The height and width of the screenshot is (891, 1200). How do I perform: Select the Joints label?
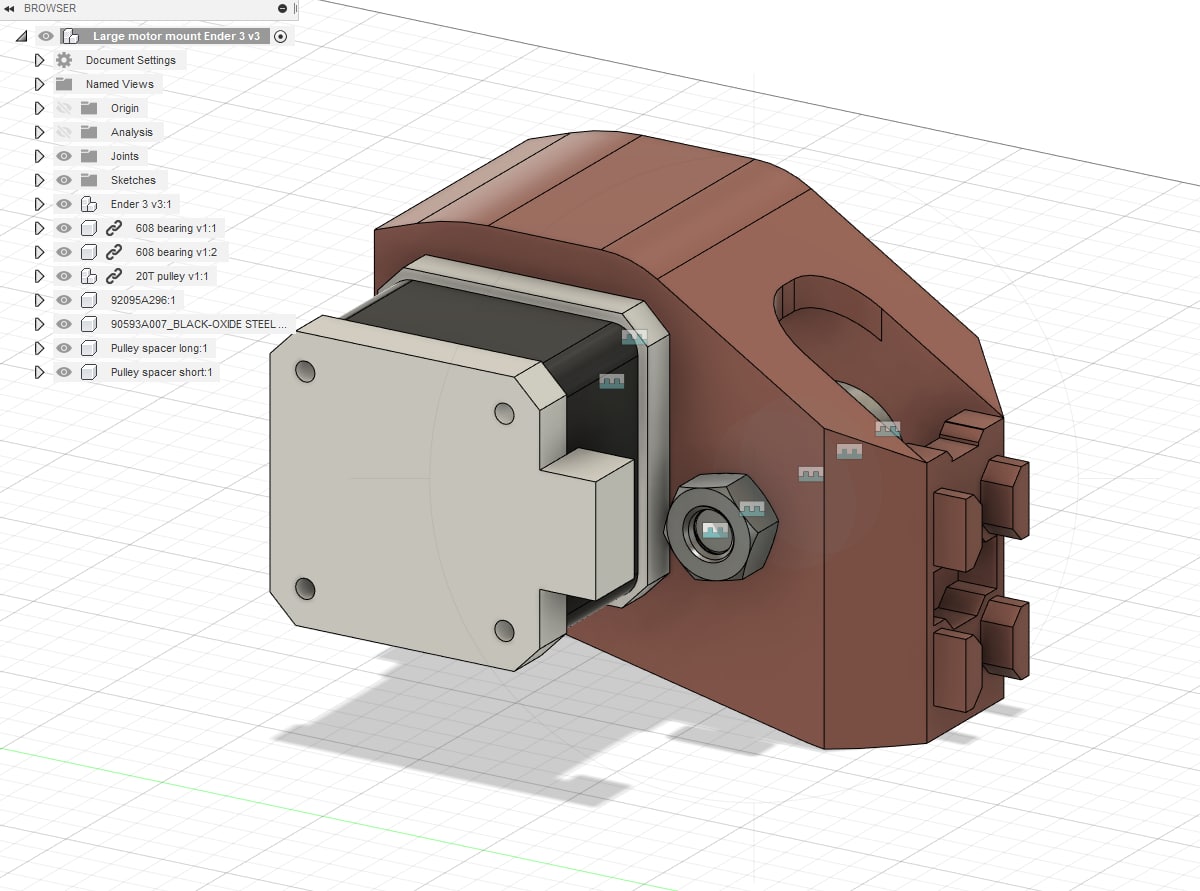click(x=124, y=156)
